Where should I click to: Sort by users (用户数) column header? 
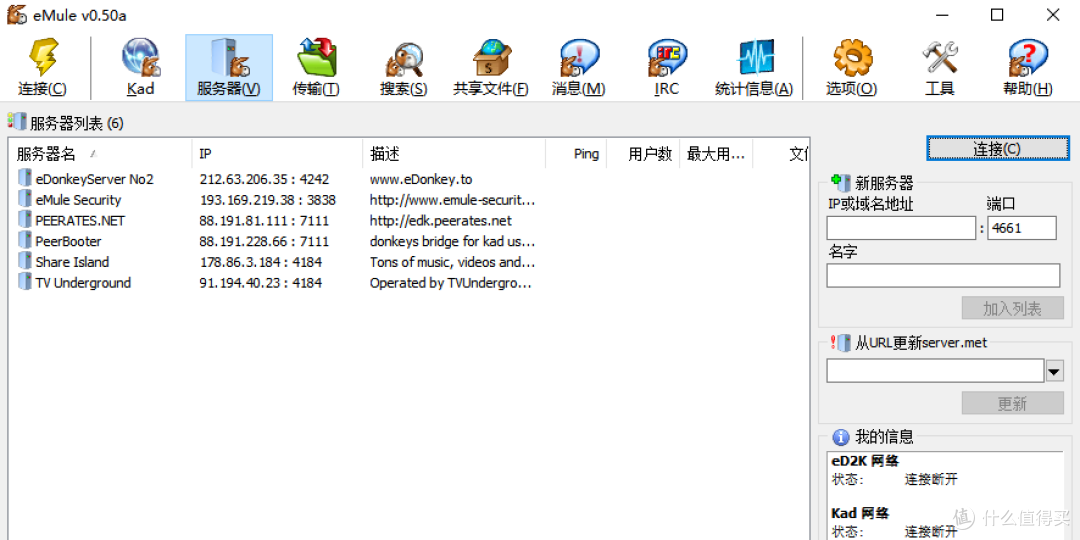pos(643,154)
